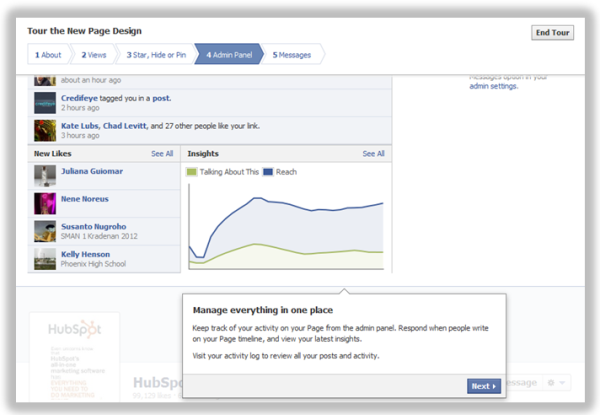Click the Kate Lubs notification avatar
The width and height of the screenshot is (600, 415).
point(44,129)
